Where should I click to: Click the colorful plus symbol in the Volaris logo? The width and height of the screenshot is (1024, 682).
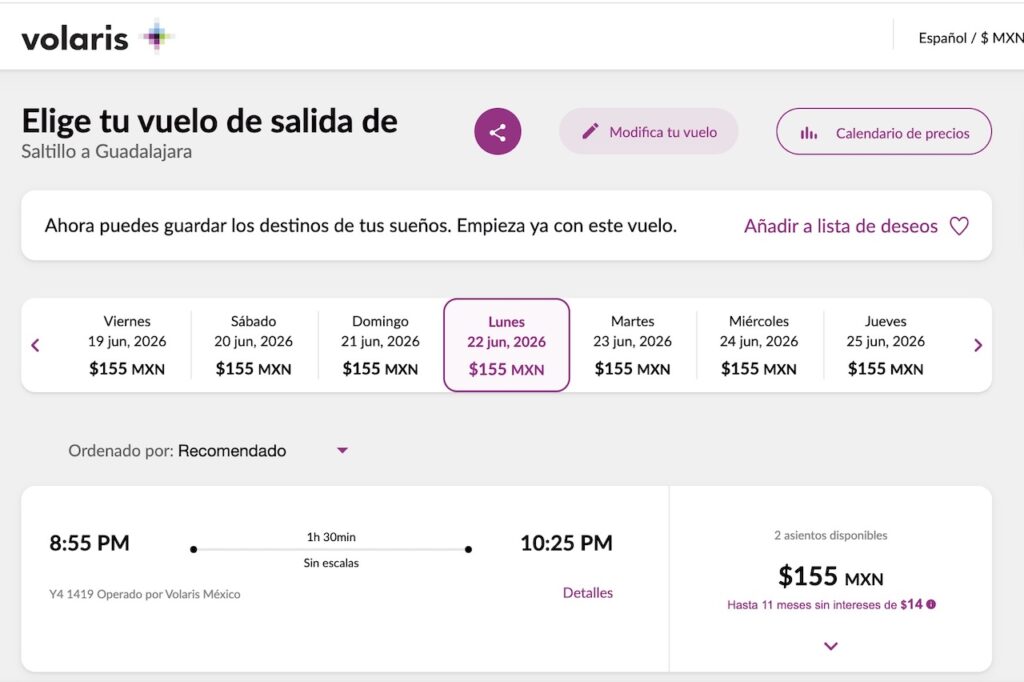(x=155, y=35)
